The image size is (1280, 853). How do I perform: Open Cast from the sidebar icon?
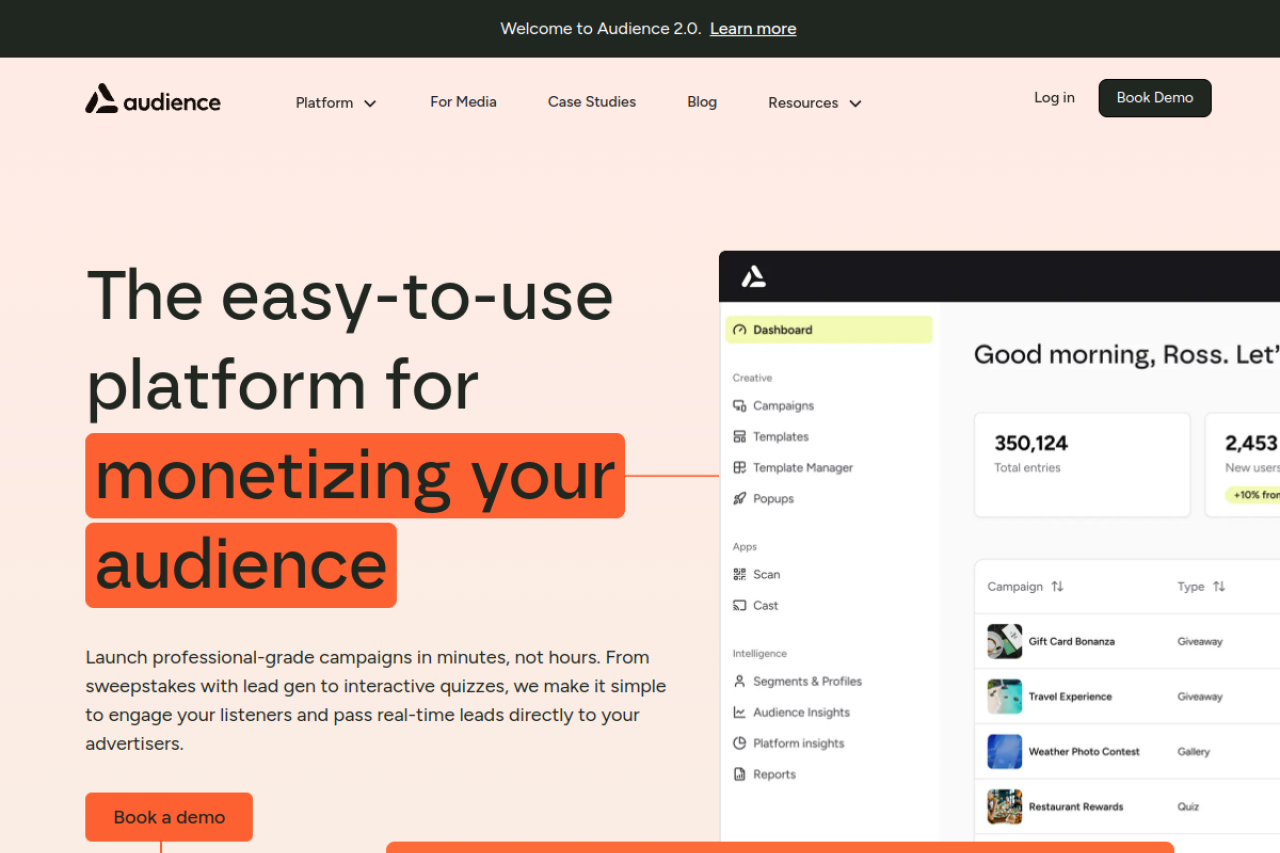click(740, 606)
